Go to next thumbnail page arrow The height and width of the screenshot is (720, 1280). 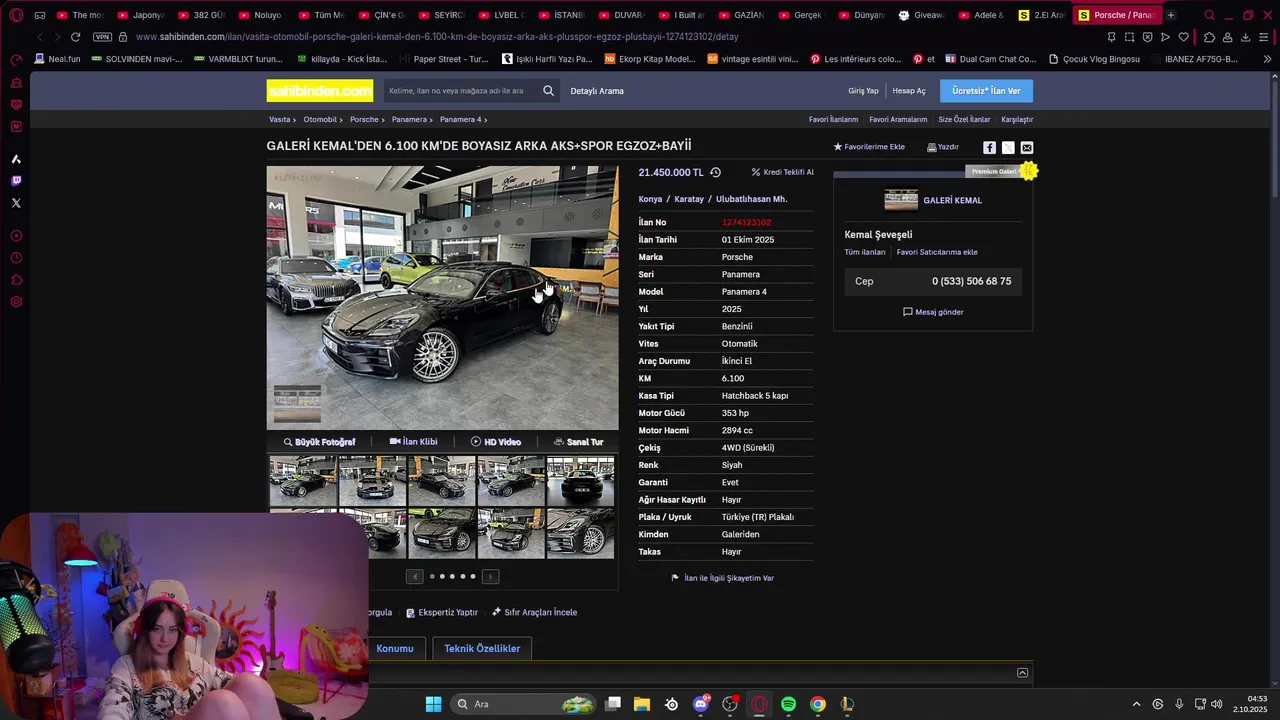point(490,576)
